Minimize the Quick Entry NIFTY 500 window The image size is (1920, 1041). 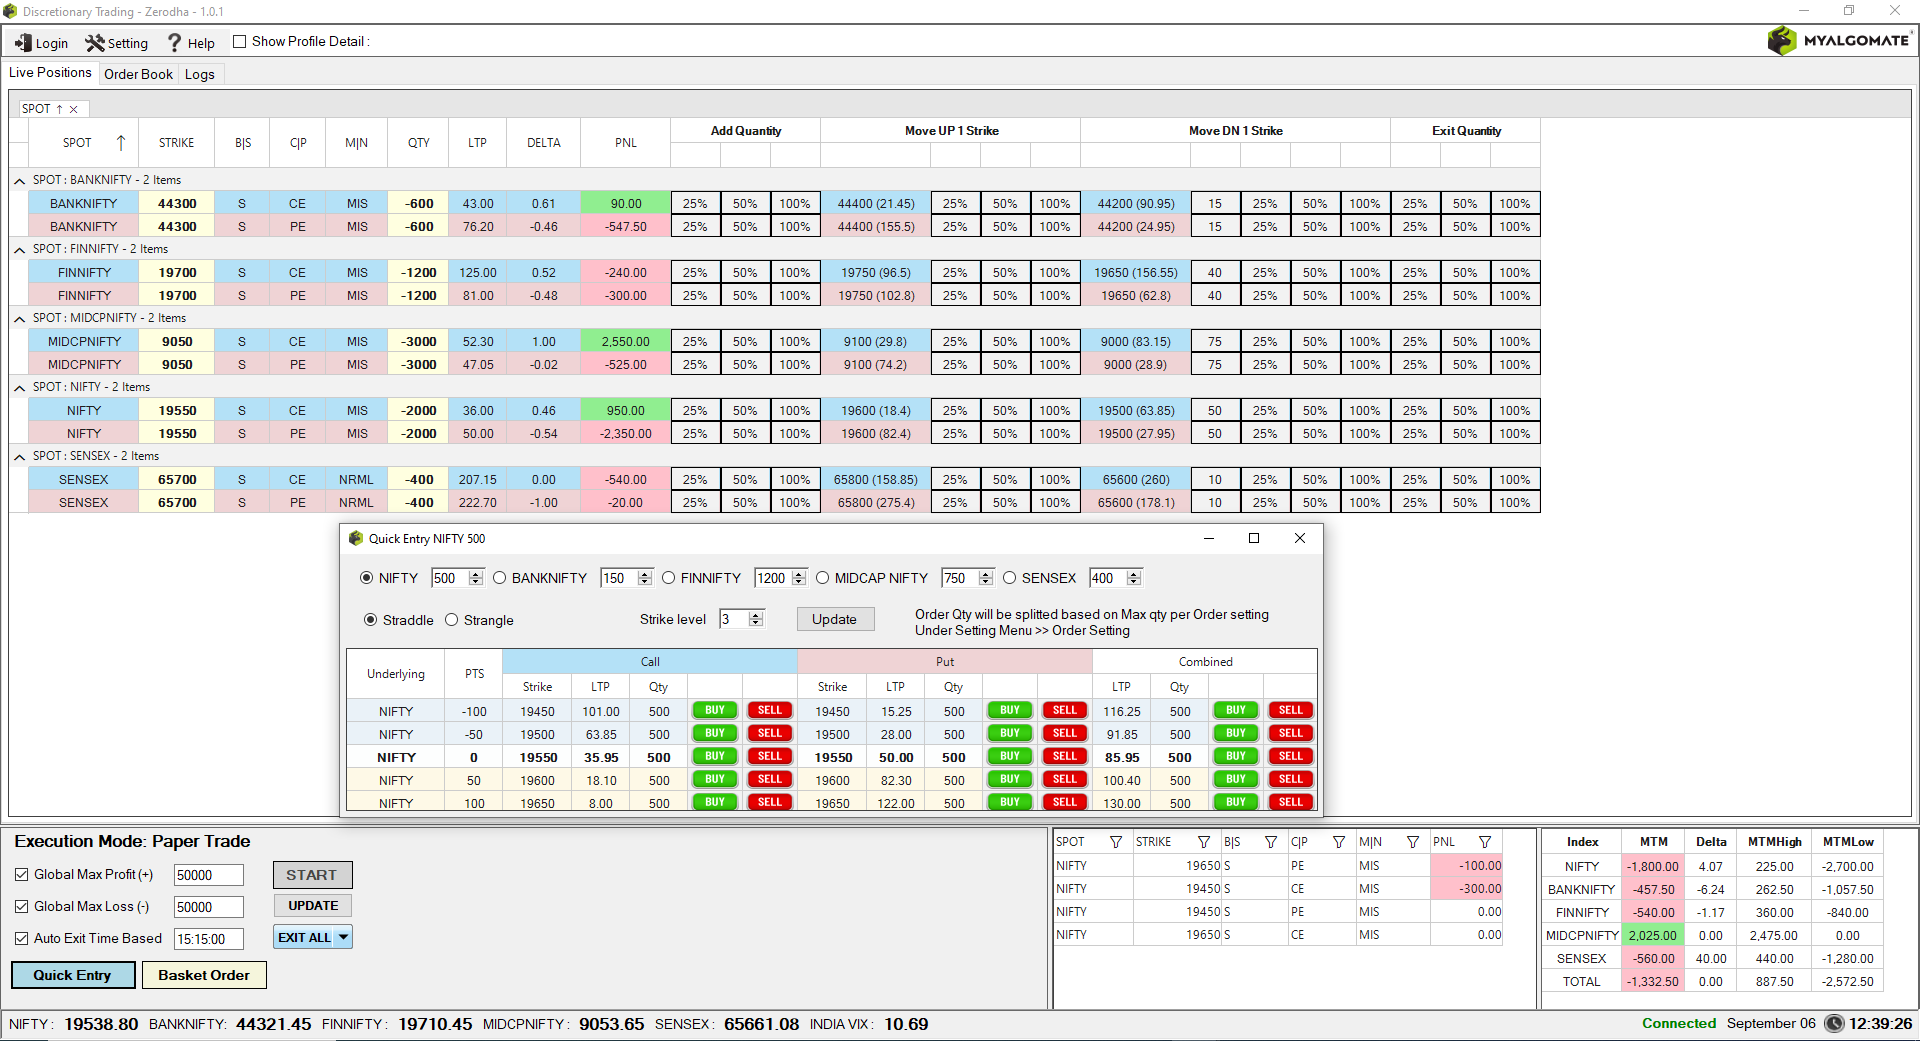coord(1209,538)
